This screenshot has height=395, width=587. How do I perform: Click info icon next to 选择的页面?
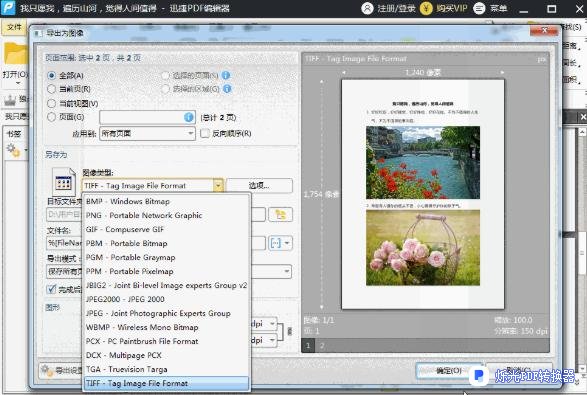pyautogui.click(x=226, y=75)
